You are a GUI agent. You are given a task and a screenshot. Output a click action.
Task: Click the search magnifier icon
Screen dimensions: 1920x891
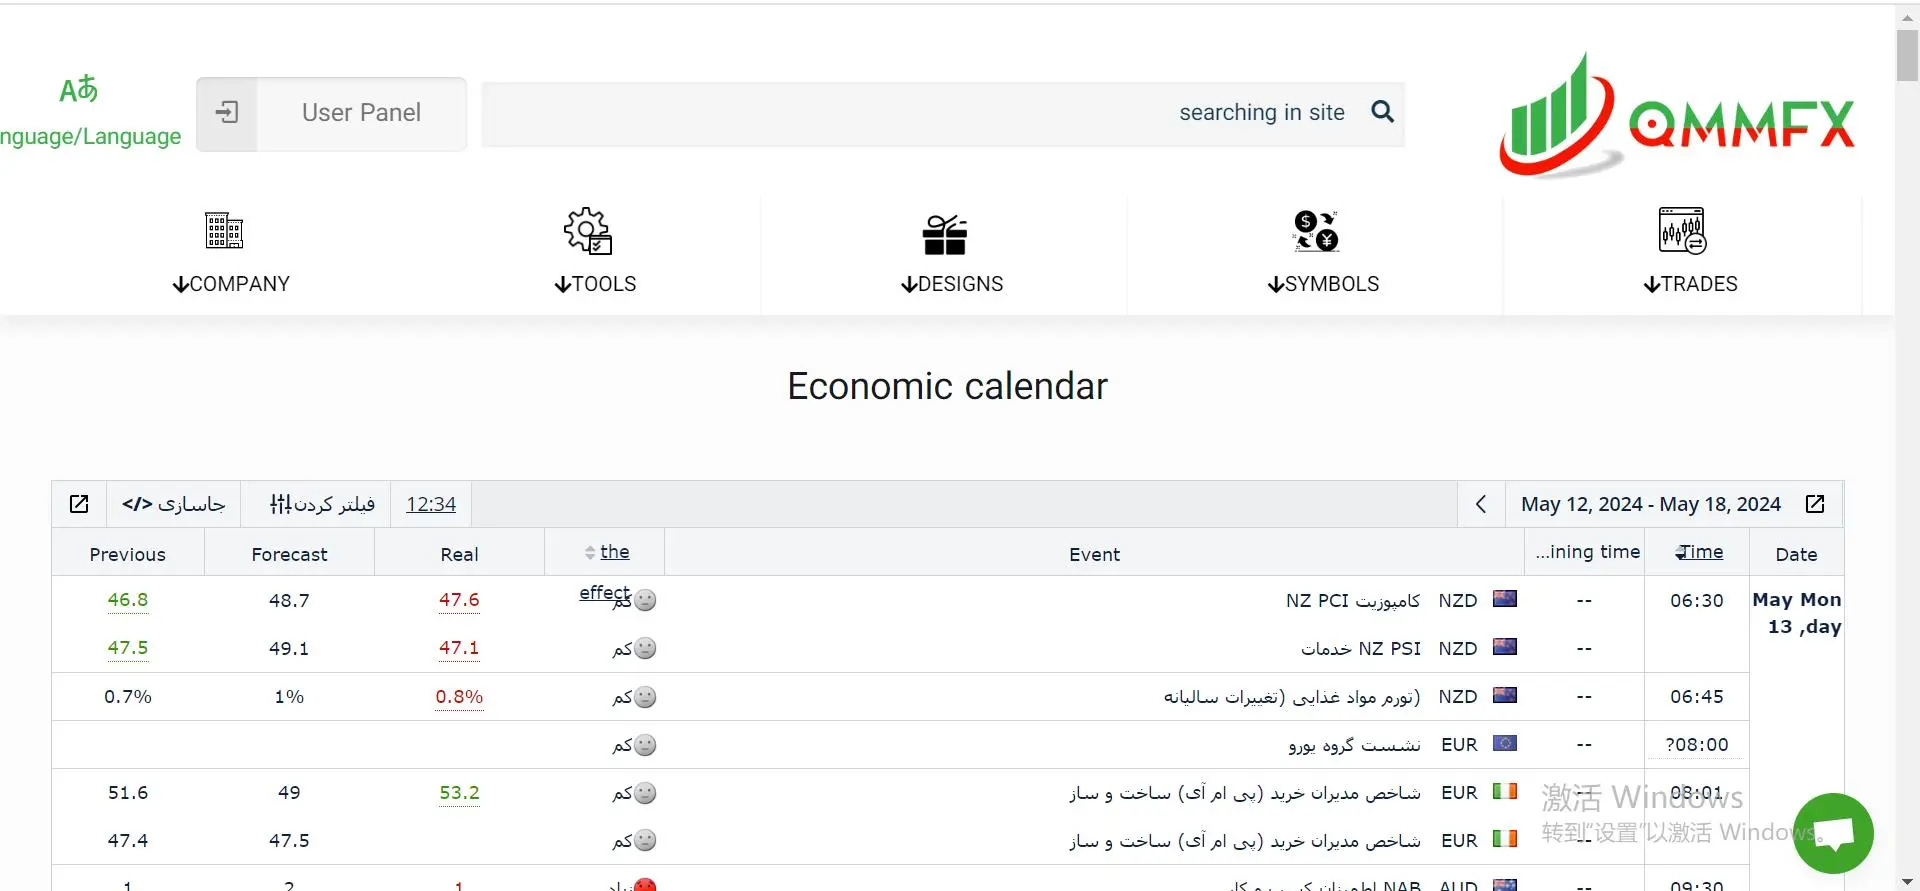pyautogui.click(x=1382, y=112)
